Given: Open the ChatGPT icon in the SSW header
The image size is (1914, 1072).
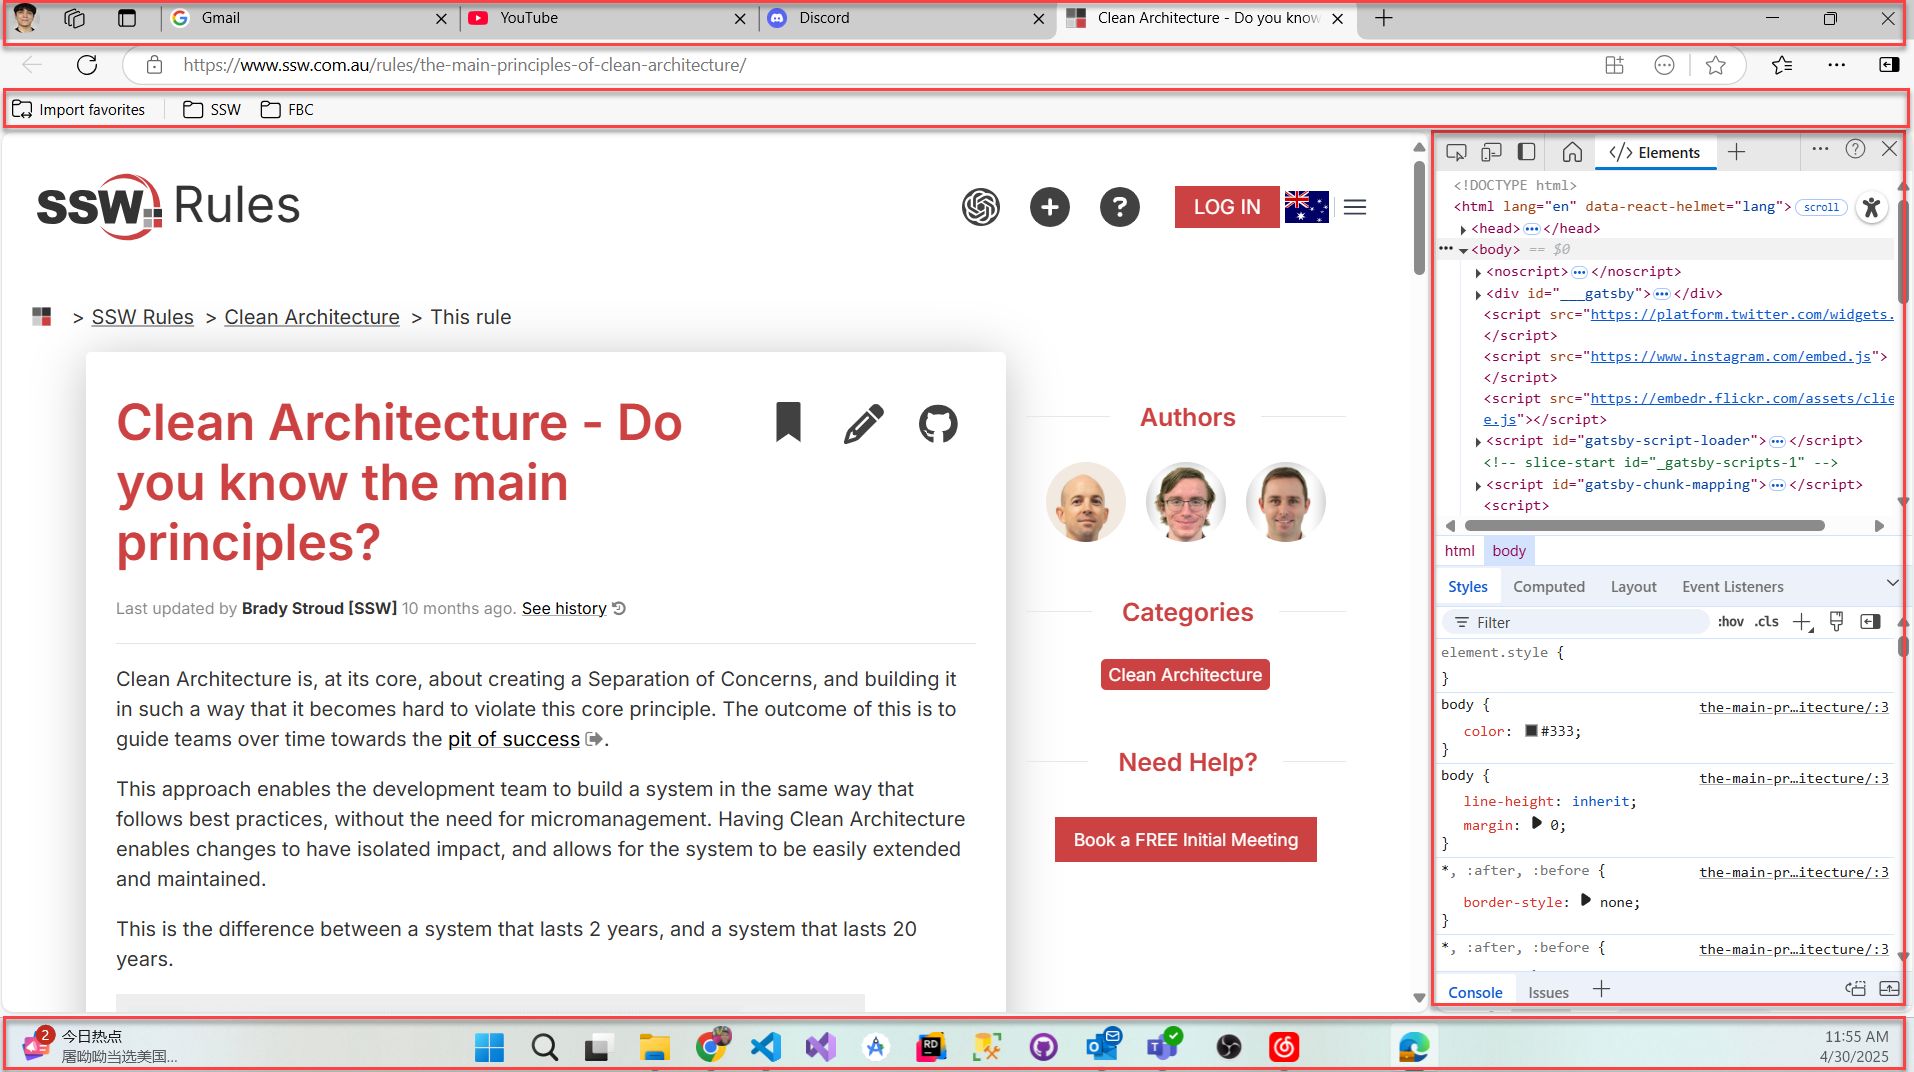Looking at the screenshot, I should pyautogui.click(x=980, y=207).
